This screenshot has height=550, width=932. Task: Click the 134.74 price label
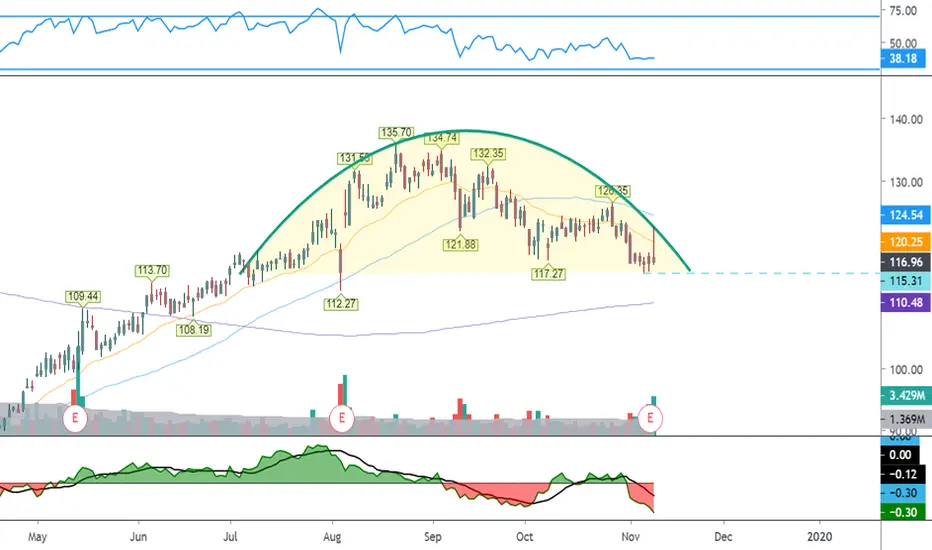(x=442, y=138)
